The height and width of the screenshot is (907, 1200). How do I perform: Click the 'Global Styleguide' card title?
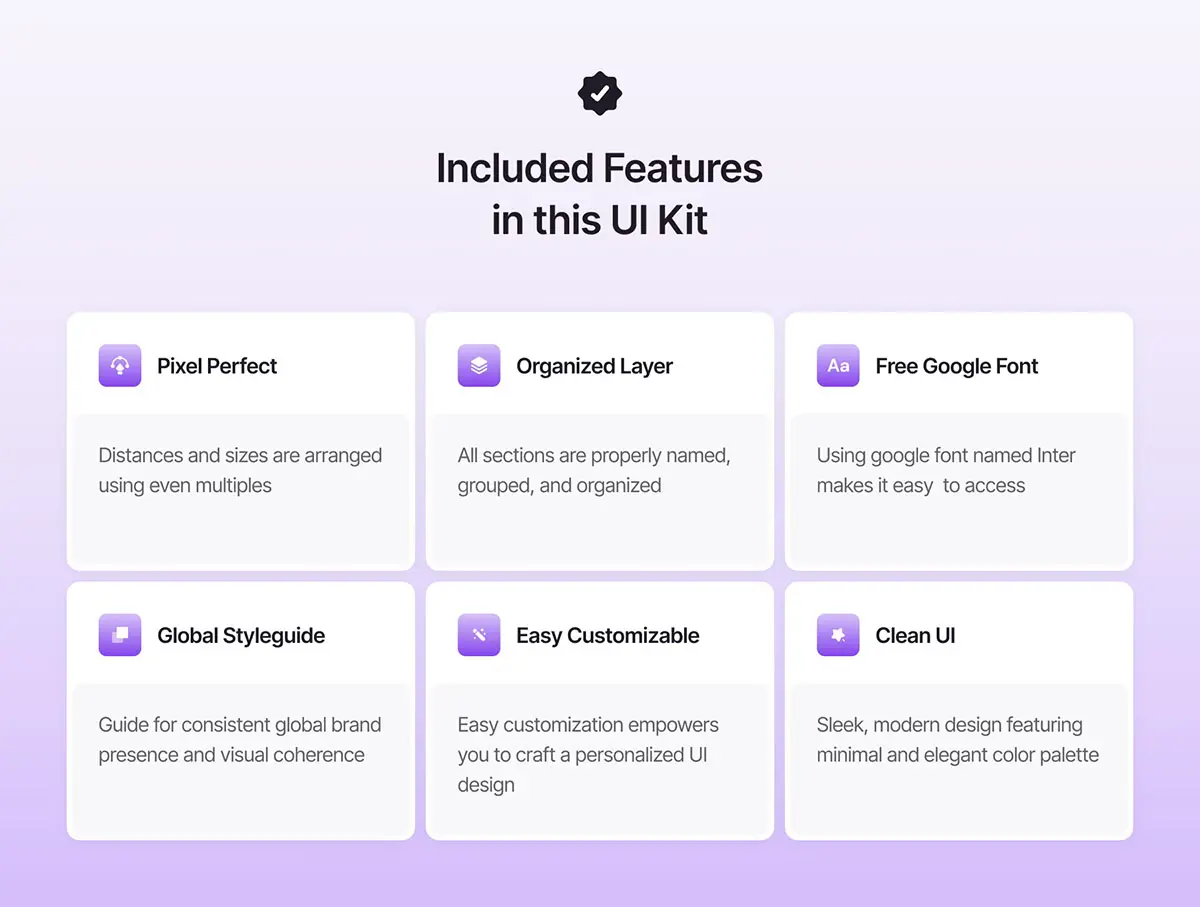point(241,635)
